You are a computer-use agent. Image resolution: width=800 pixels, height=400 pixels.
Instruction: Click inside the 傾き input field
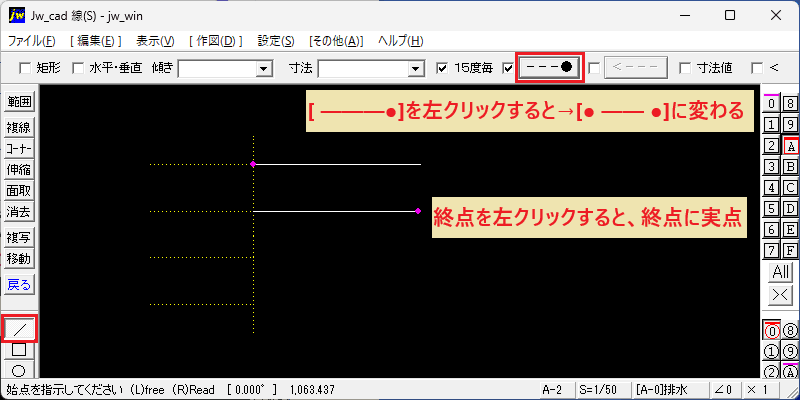click(x=218, y=68)
